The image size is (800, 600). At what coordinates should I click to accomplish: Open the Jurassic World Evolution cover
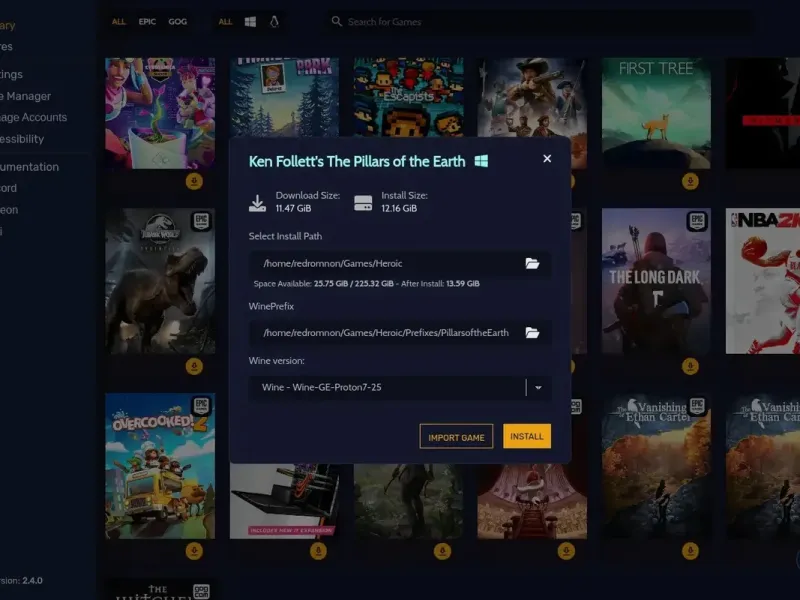pos(160,281)
